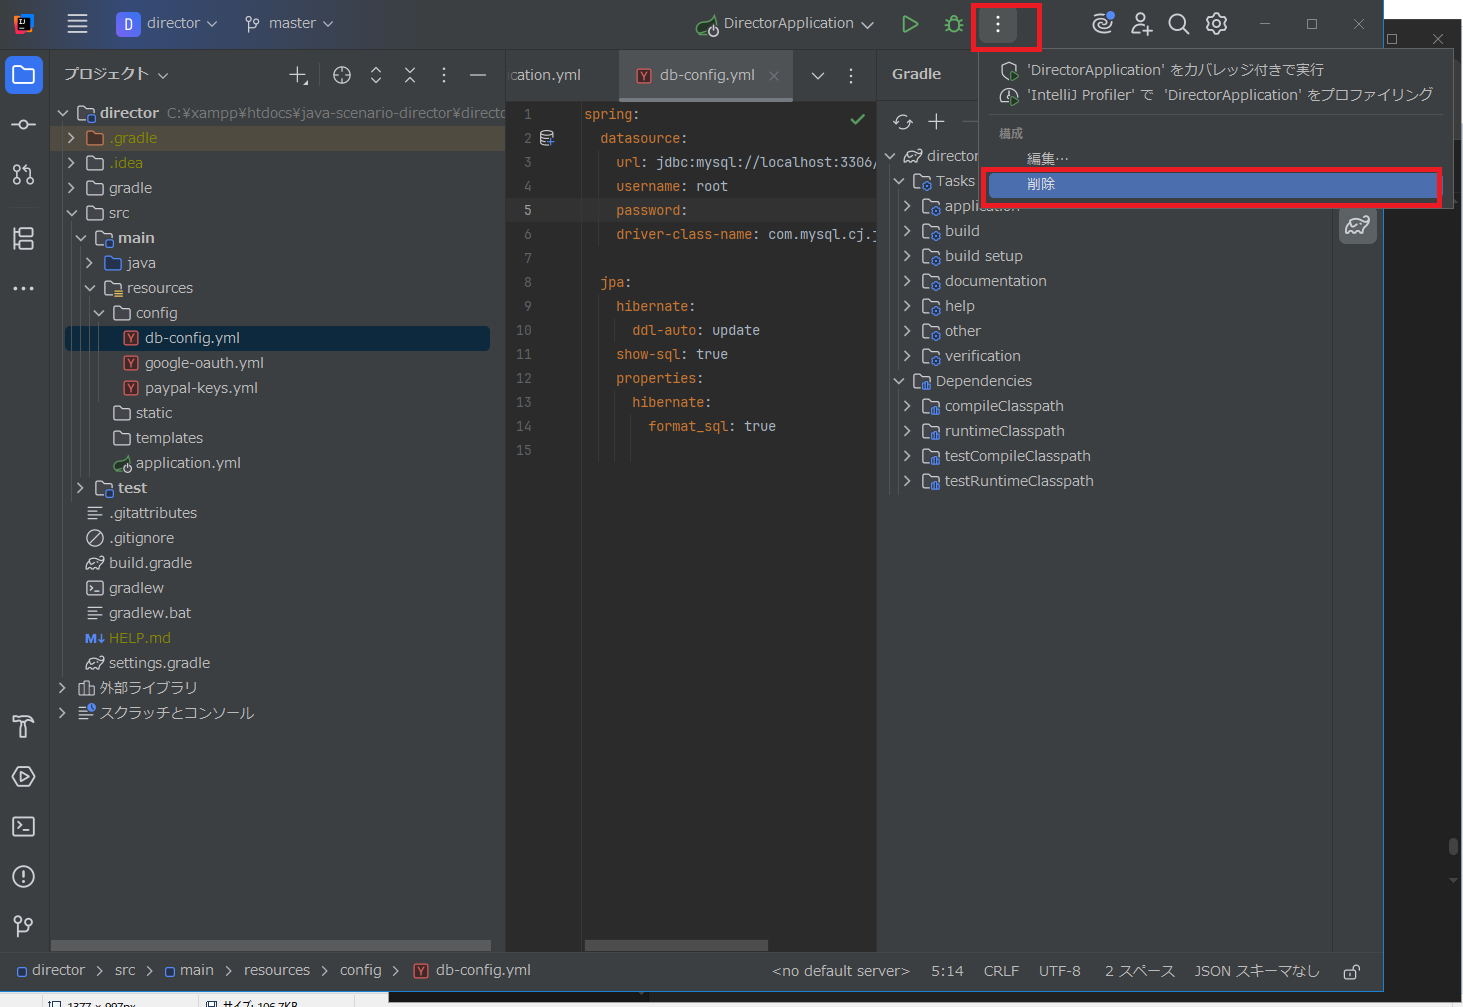The width and height of the screenshot is (1463, 1007).
Task: Open the Terminal tool window
Action: click(x=24, y=826)
